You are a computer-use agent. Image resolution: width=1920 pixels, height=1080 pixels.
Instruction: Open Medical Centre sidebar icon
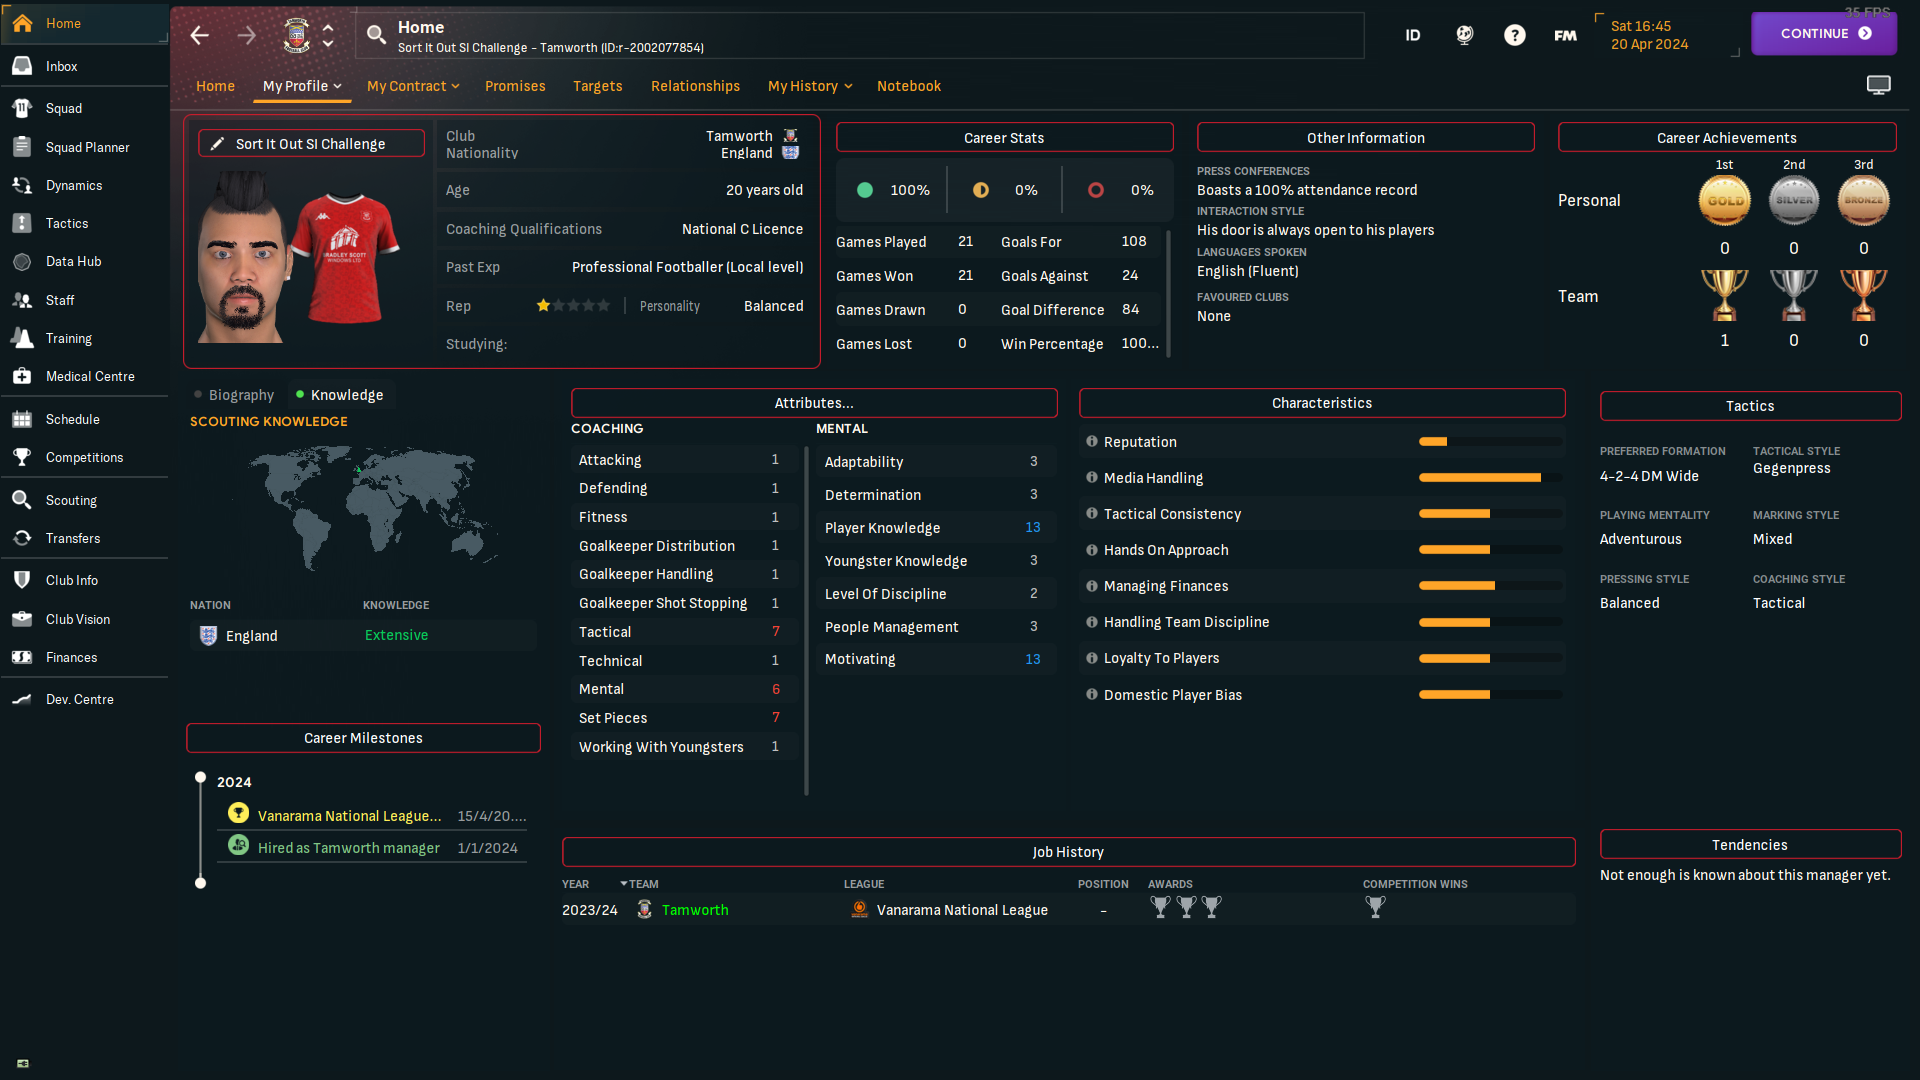click(x=22, y=376)
